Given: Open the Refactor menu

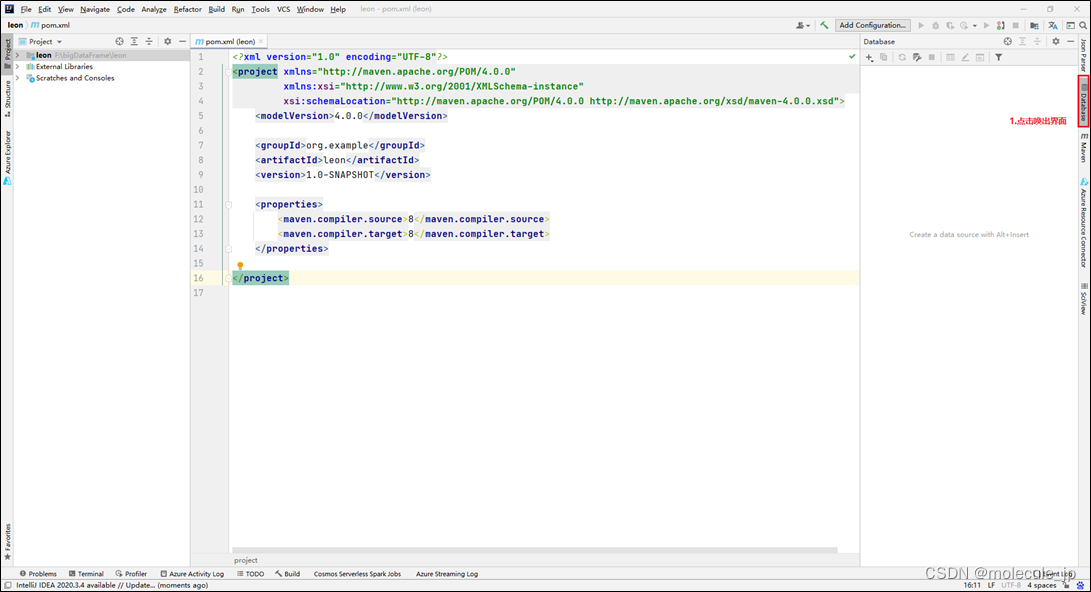Looking at the screenshot, I should click(187, 9).
